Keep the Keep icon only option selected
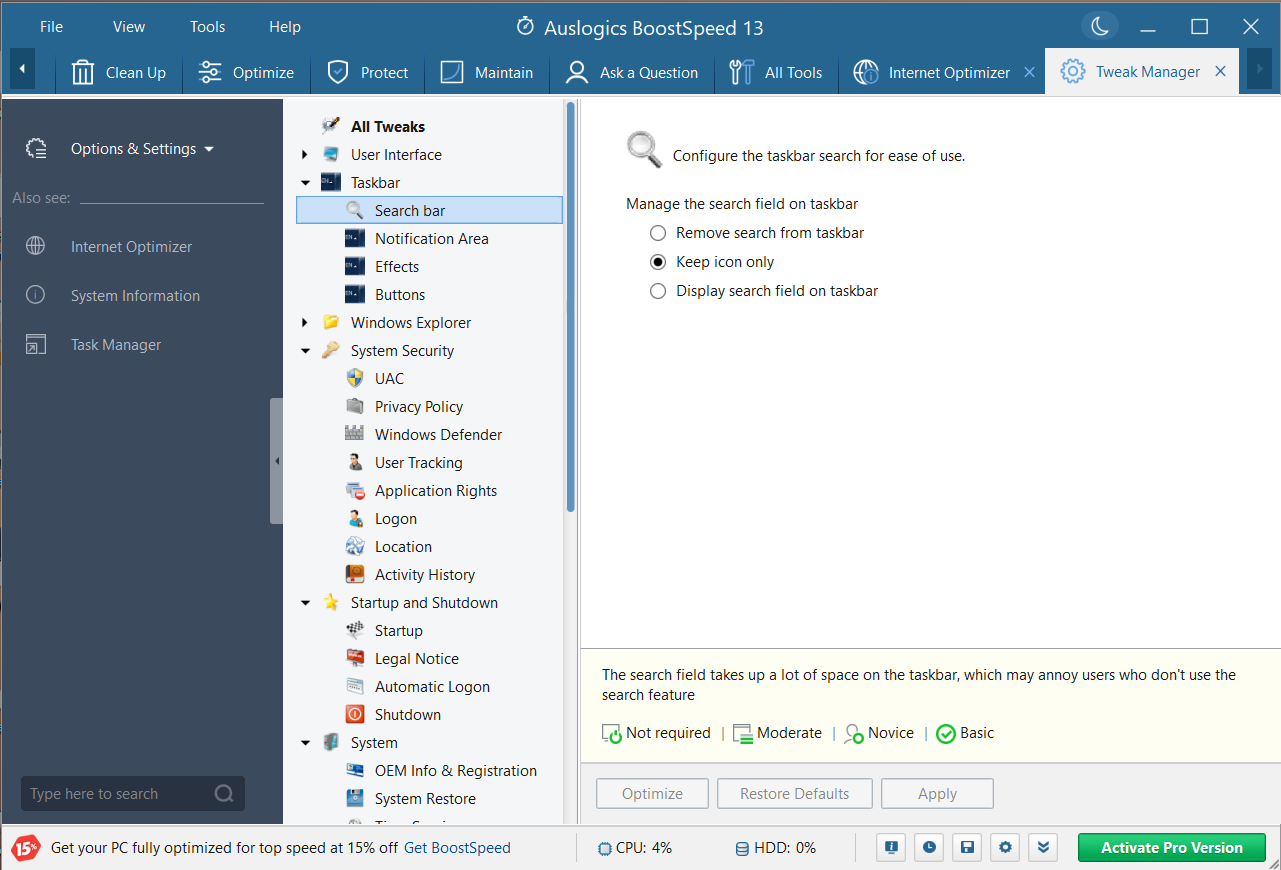Image resolution: width=1281 pixels, height=870 pixels. coord(658,261)
